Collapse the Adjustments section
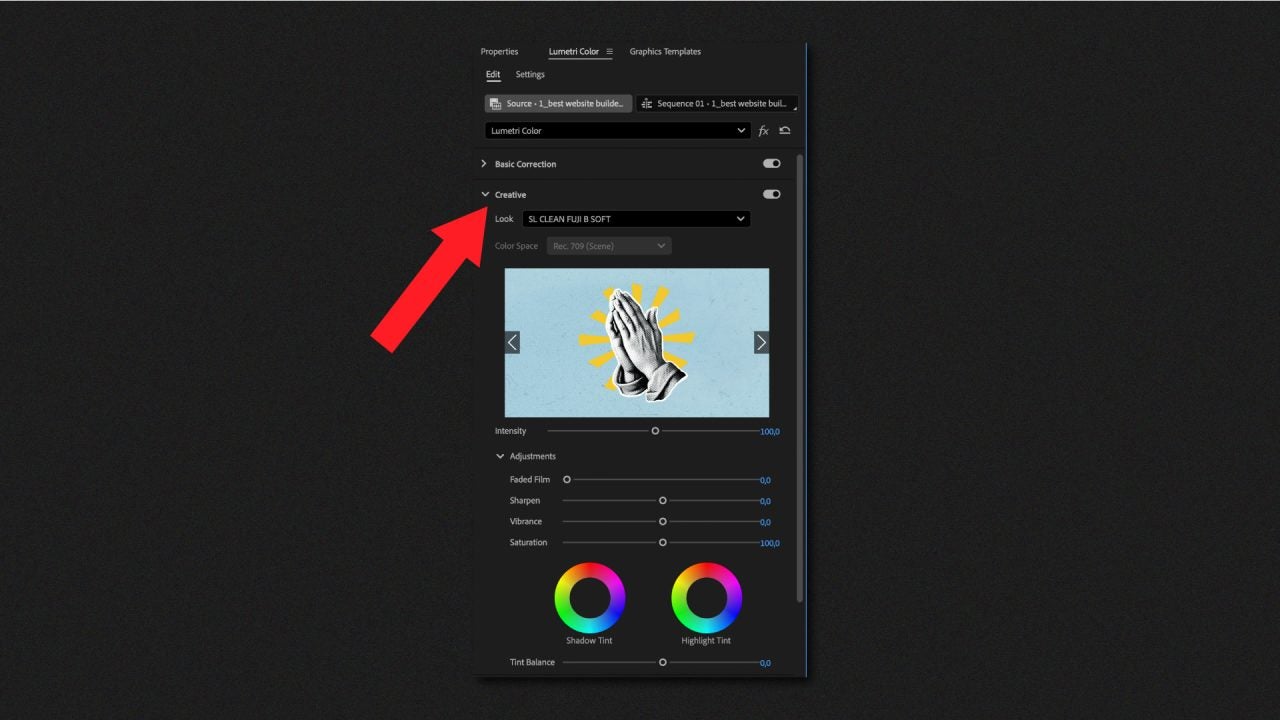Screen dimensions: 1280x720 click(500, 455)
